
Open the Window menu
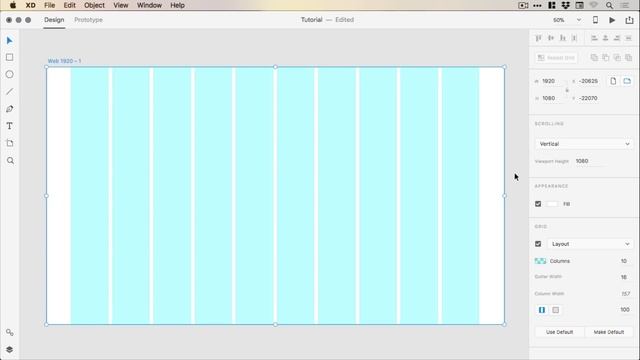pyautogui.click(x=149, y=5)
